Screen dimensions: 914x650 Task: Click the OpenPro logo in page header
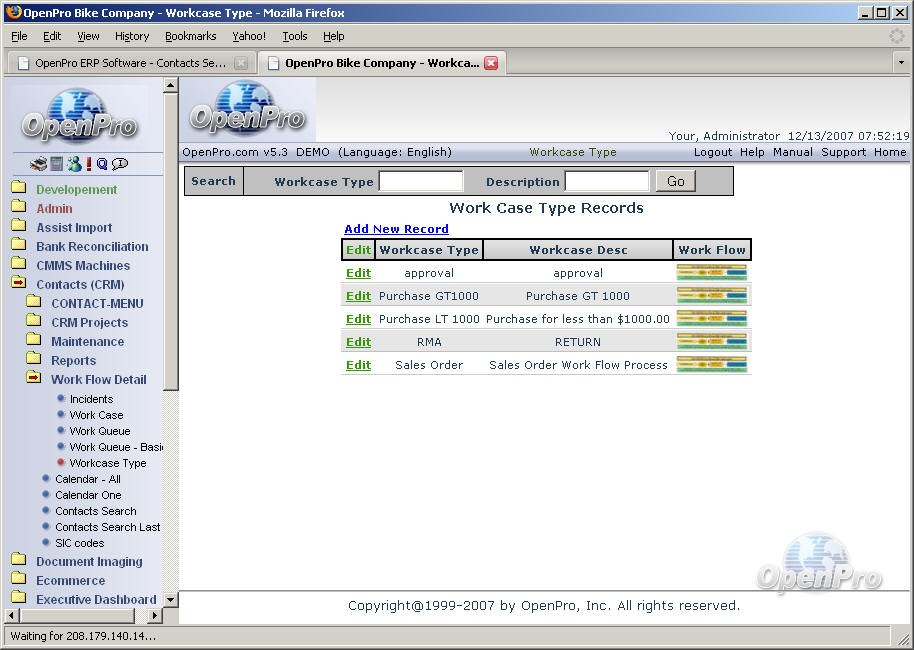tap(248, 110)
